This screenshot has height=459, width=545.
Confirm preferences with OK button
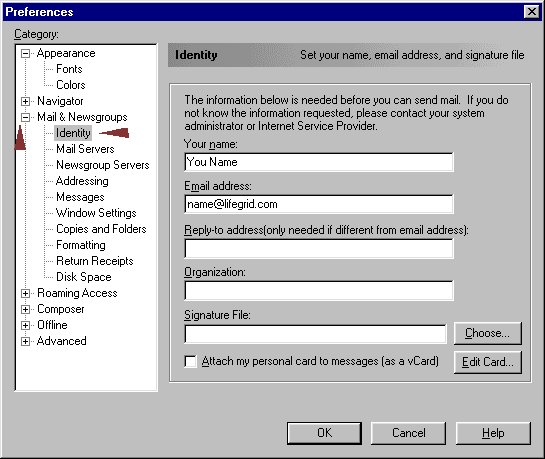click(x=324, y=433)
